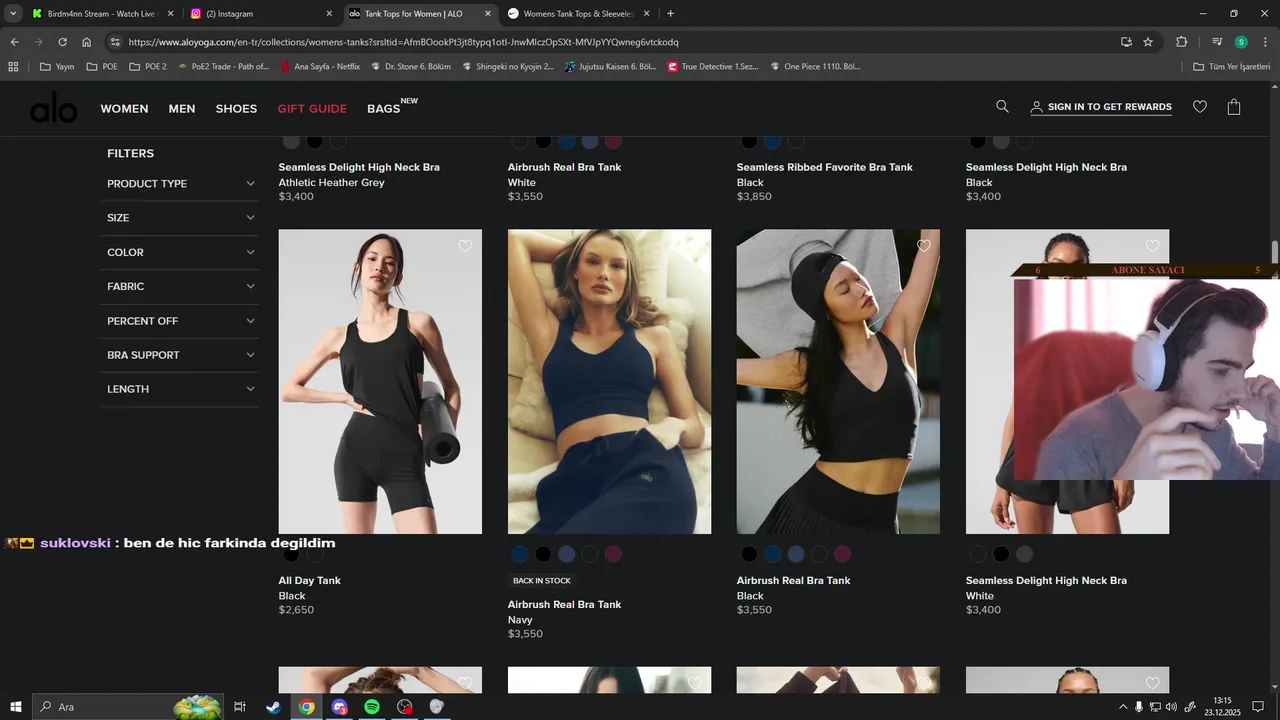Click the install app icon in address bar
This screenshot has width=1280, height=720.
coord(1126,42)
